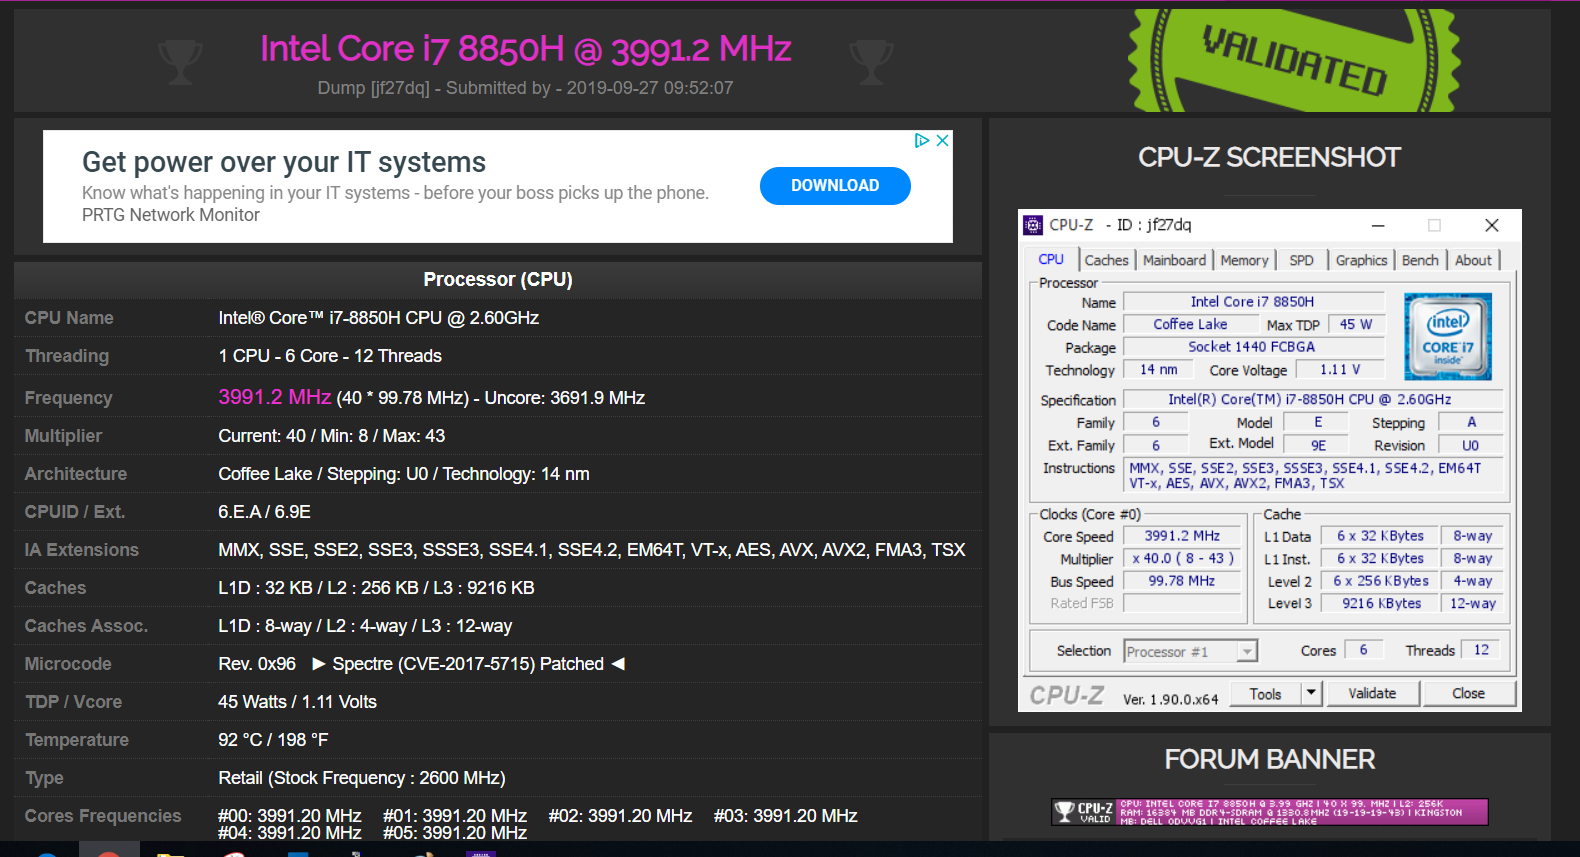This screenshot has width=1580, height=857.
Task: Click the CPU-Z VALID trophy icon in the forum banner
Action: [x=1065, y=811]
